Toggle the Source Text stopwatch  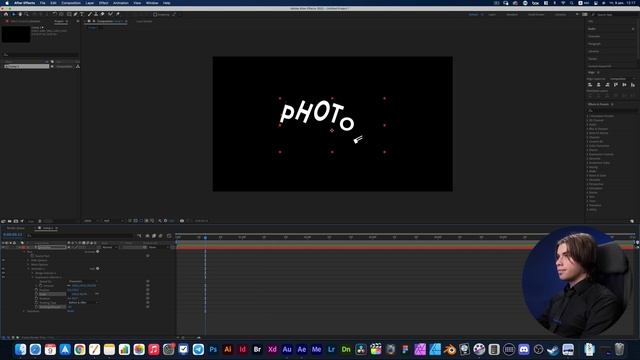click(32, 256)
